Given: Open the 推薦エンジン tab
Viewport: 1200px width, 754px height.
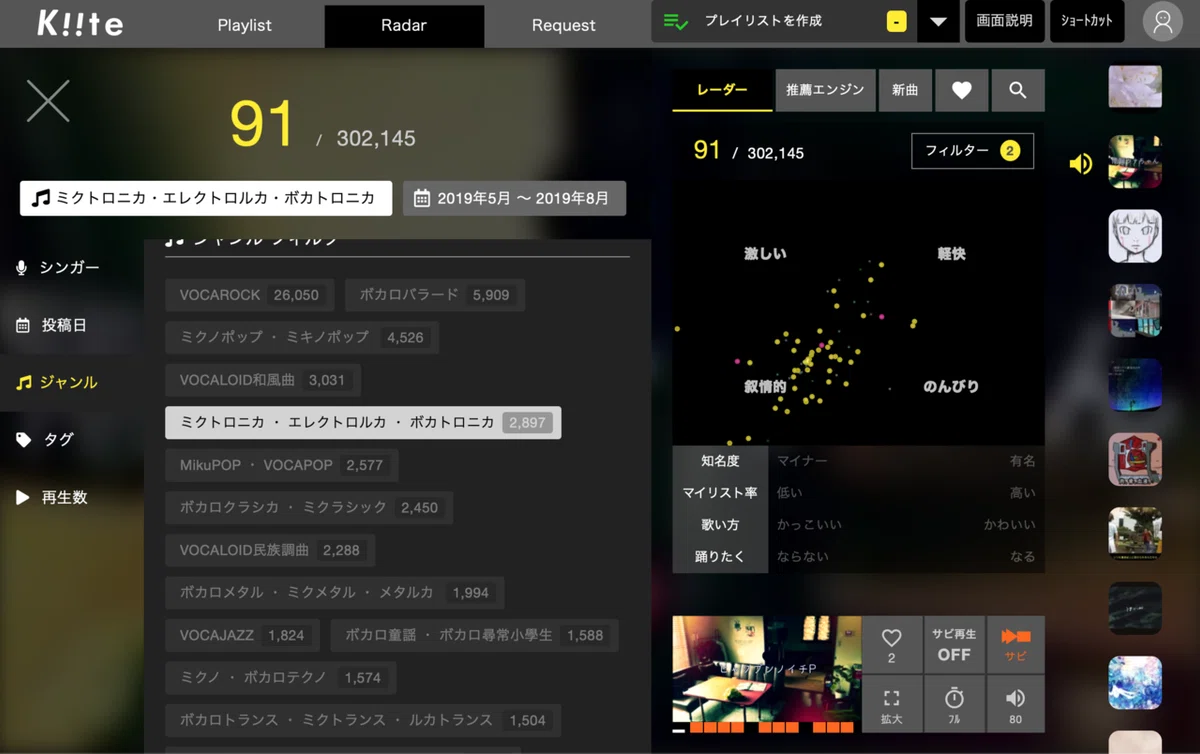Looking at the screenshot, I should tap(825, 90).
